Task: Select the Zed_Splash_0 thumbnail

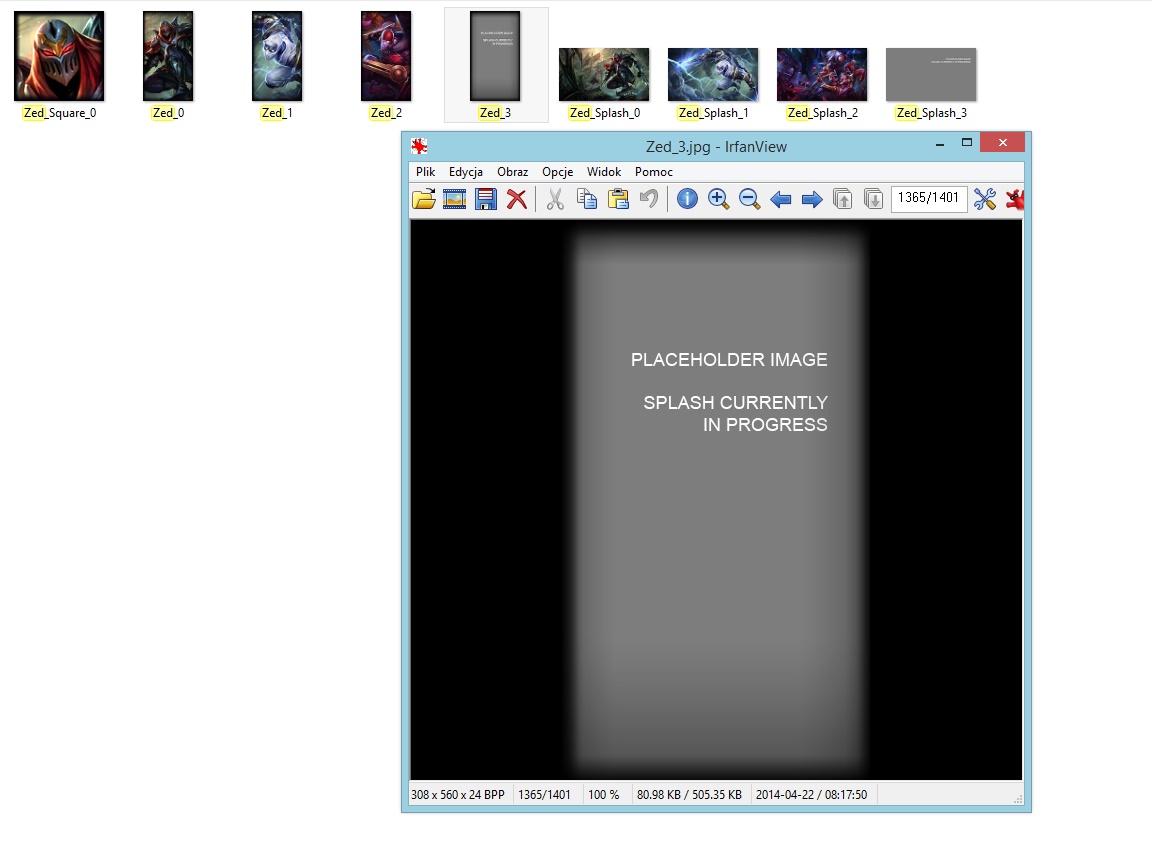Action: pyautogui.click(x=604, y=74)
